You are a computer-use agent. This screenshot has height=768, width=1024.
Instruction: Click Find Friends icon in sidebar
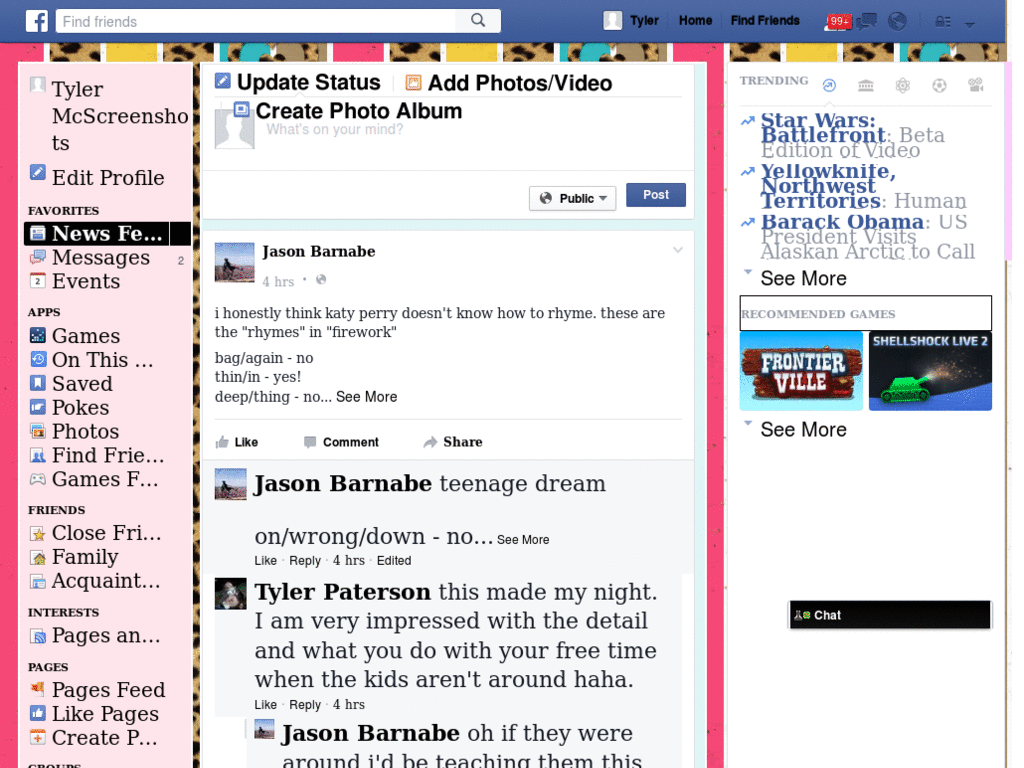pos(38,455)
